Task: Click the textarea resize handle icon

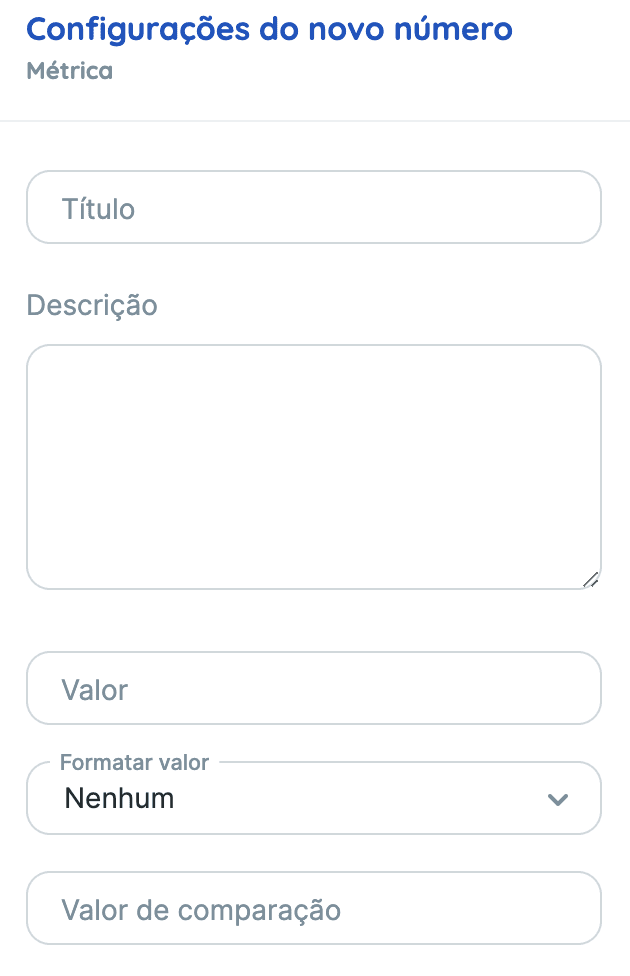Action: pos(591,577)
